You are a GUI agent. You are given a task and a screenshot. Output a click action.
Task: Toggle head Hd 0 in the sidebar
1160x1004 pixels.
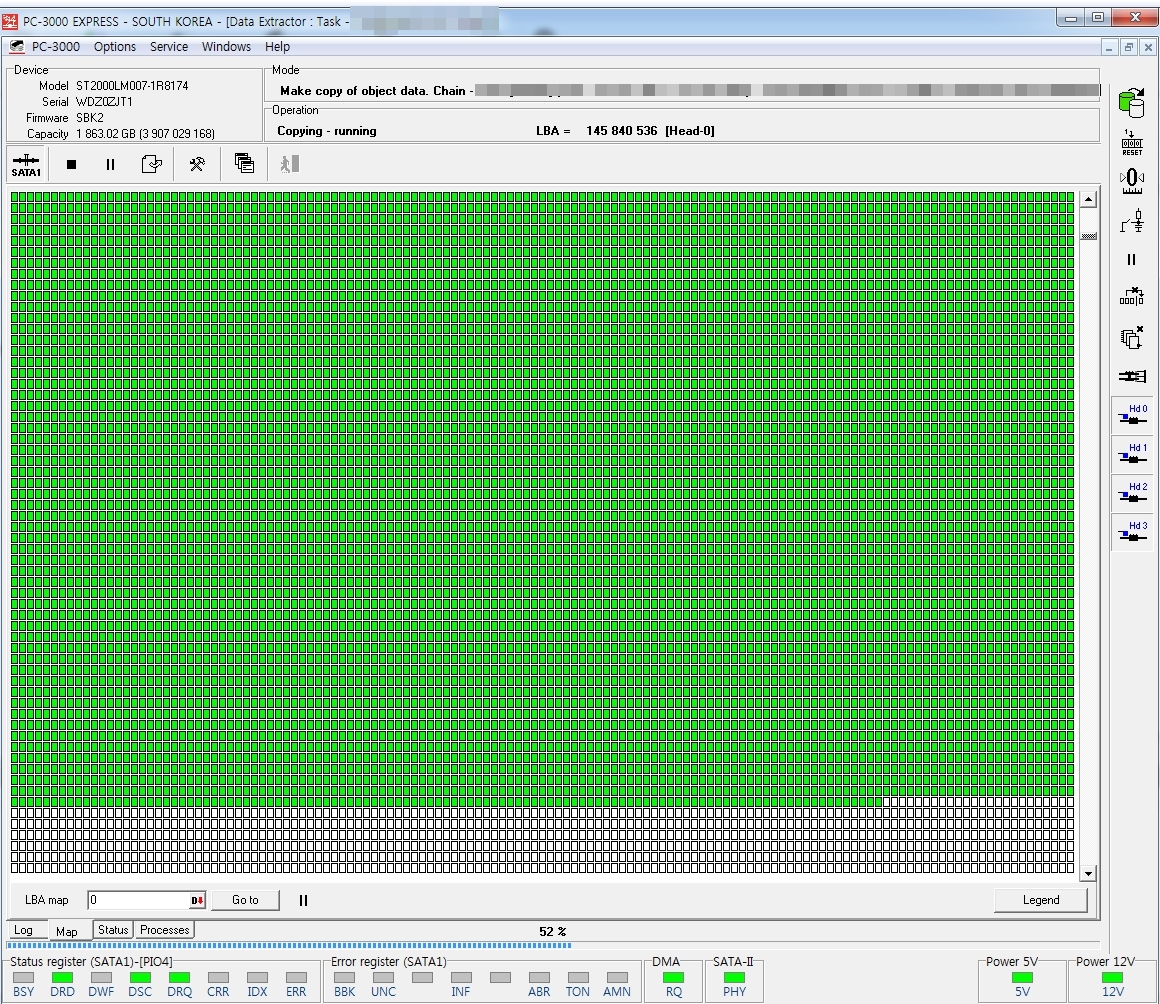pyautogui.click(x=1132, y=417)
